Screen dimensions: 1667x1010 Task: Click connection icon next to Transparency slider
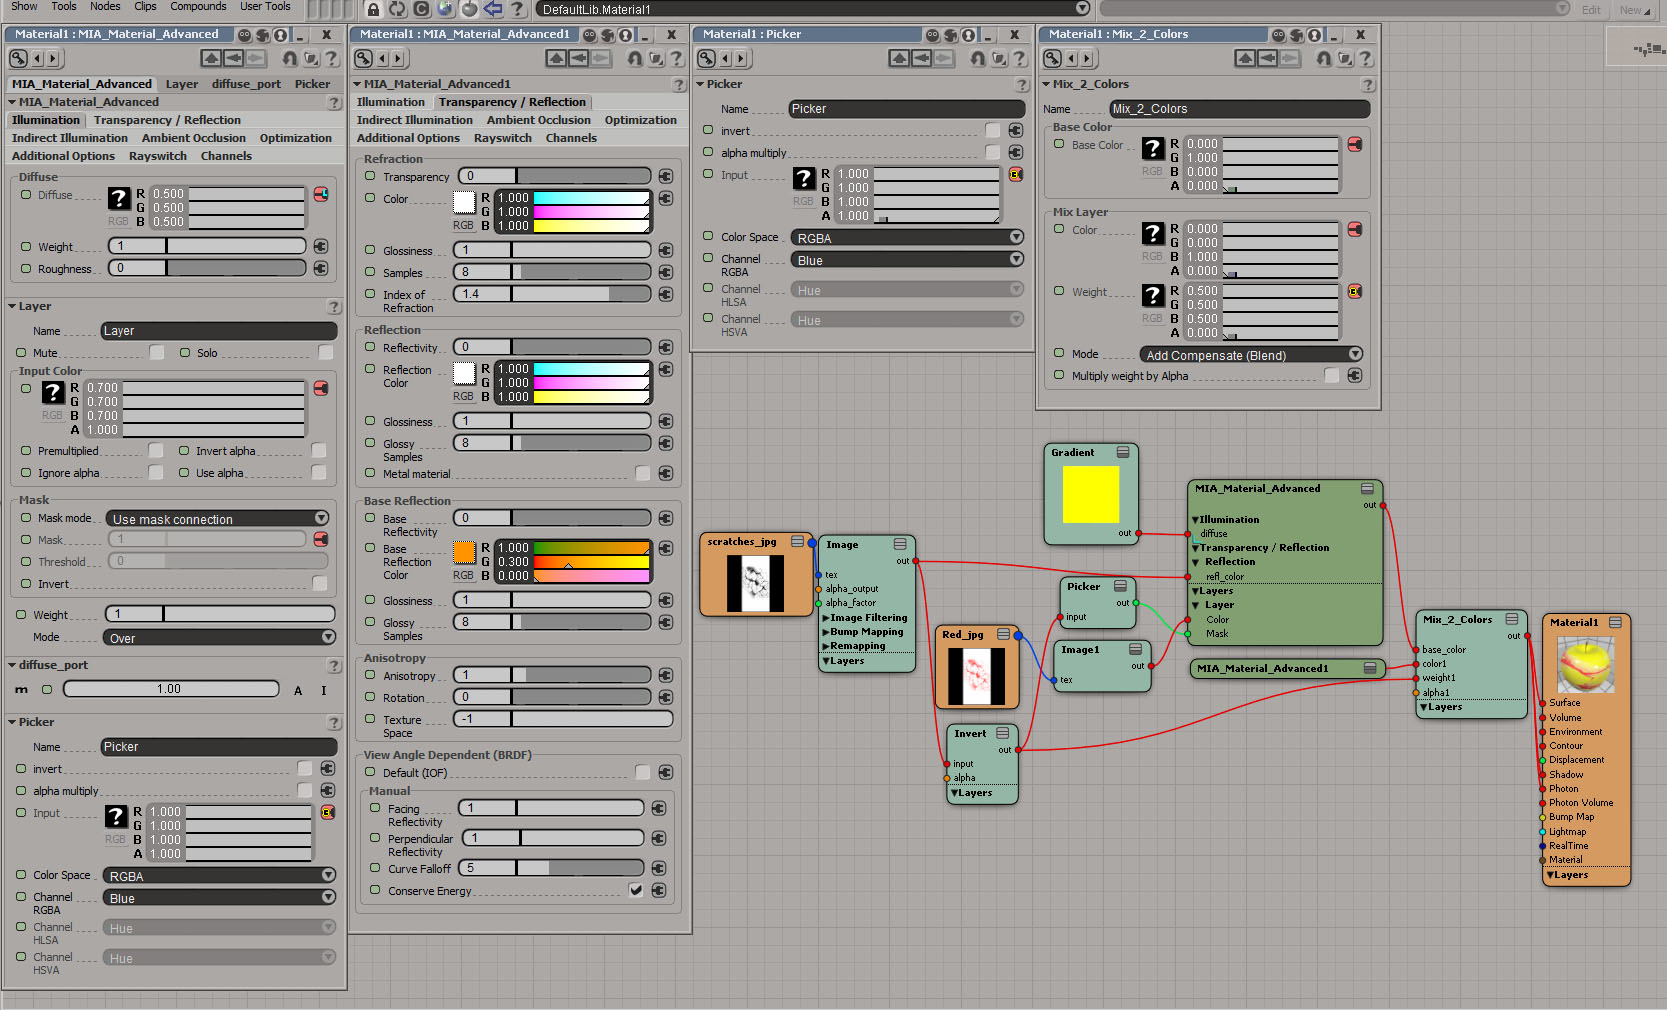click(665, 176)
